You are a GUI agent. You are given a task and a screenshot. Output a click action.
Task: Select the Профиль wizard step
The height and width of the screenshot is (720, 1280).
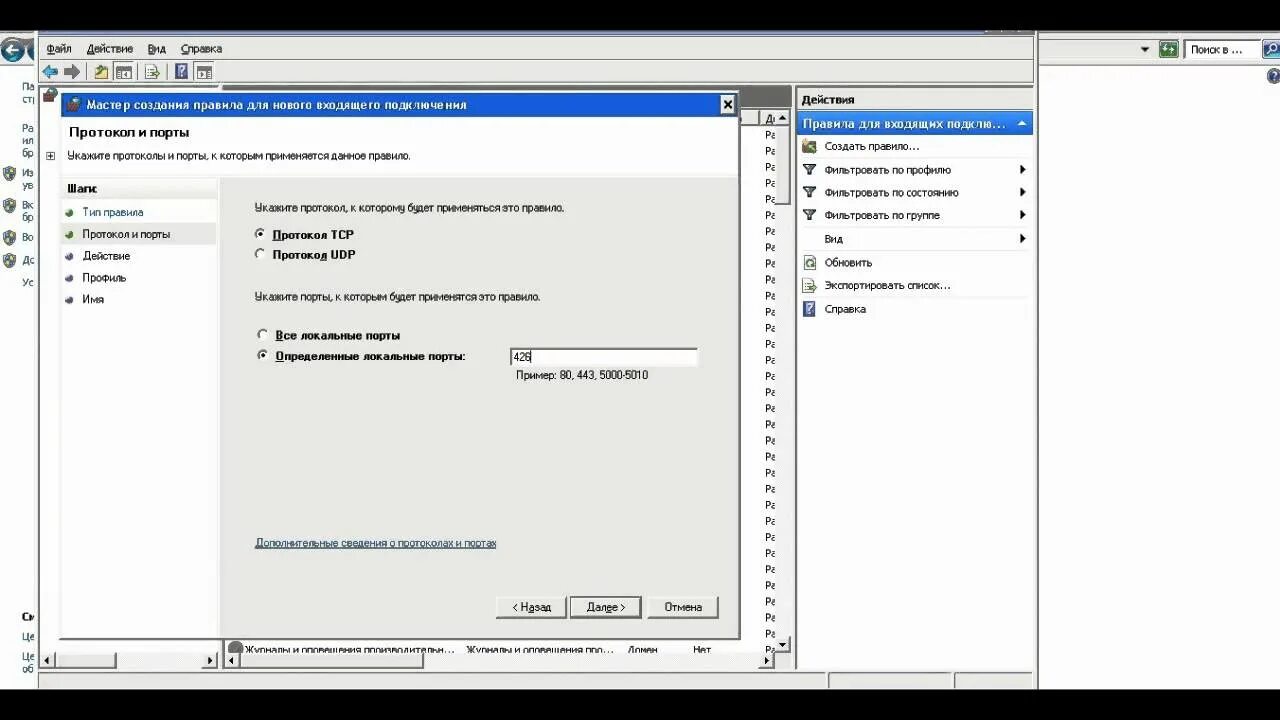pos(104,278)
